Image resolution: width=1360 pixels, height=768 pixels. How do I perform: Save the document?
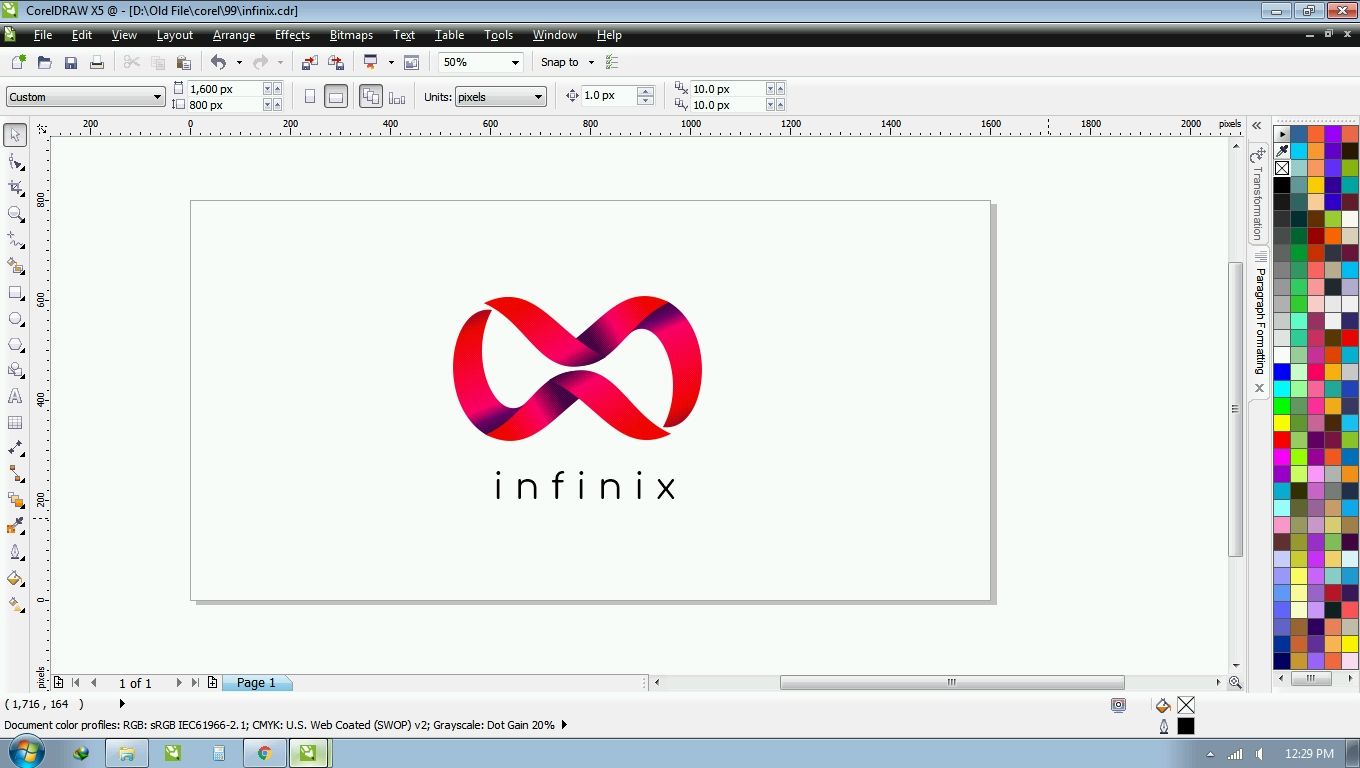click(70, 62)
